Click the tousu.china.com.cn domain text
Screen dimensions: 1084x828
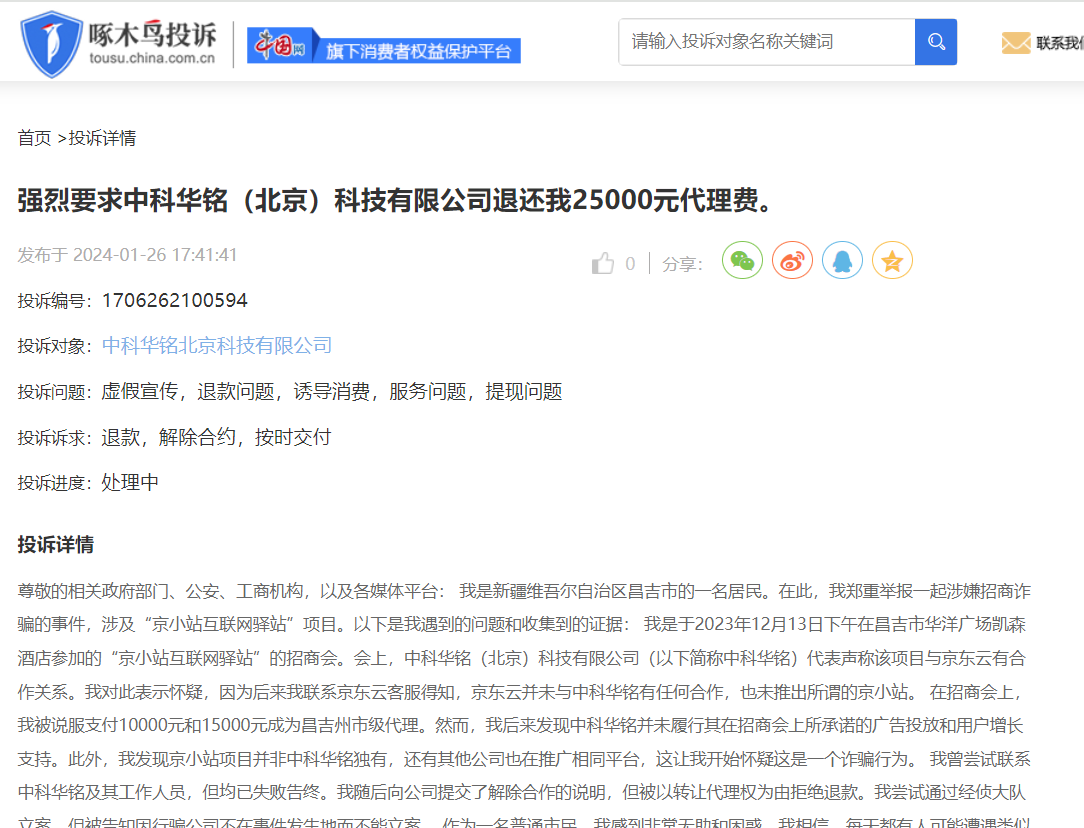(152, 59)
